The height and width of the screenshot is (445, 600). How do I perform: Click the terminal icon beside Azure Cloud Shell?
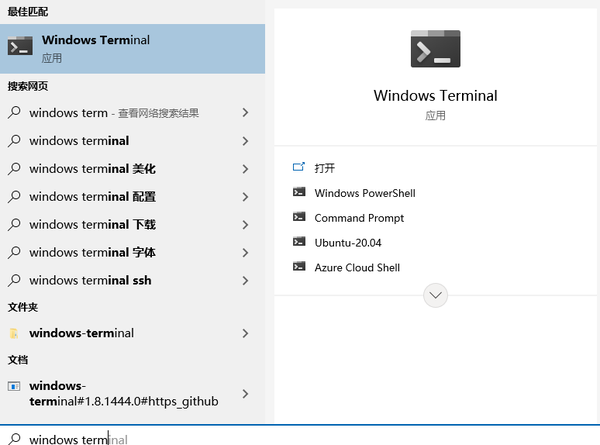tap(299, 266)
